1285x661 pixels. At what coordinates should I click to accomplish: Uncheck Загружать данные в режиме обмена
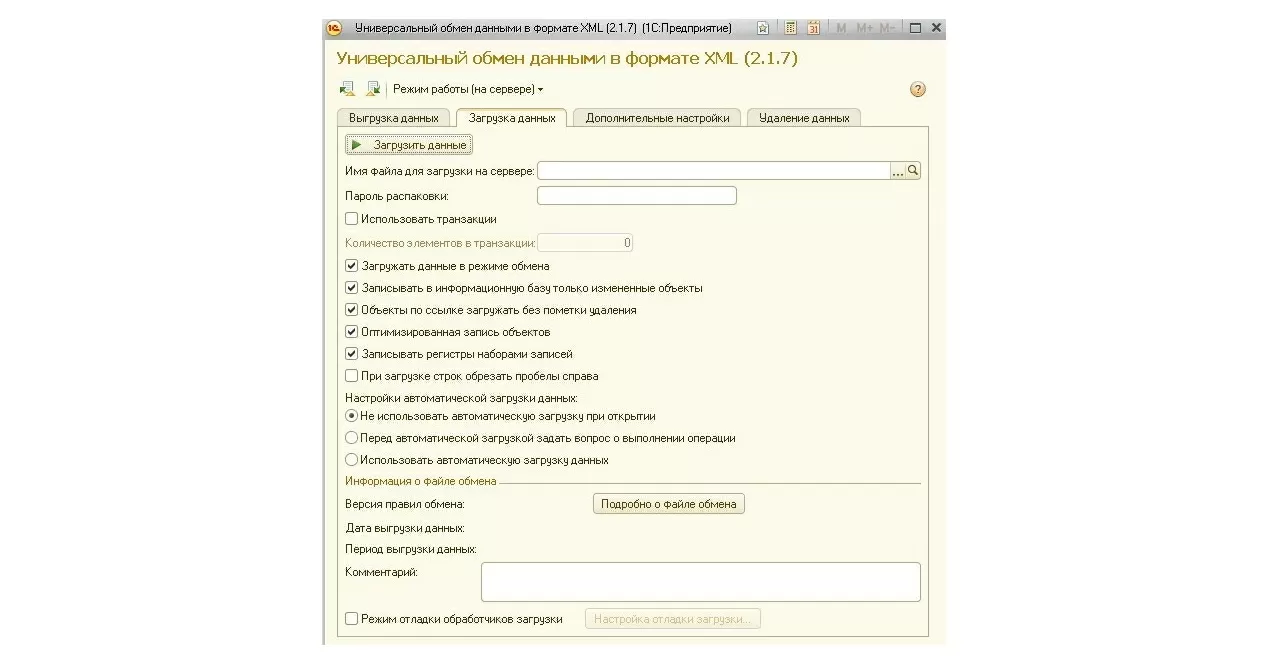352,266
